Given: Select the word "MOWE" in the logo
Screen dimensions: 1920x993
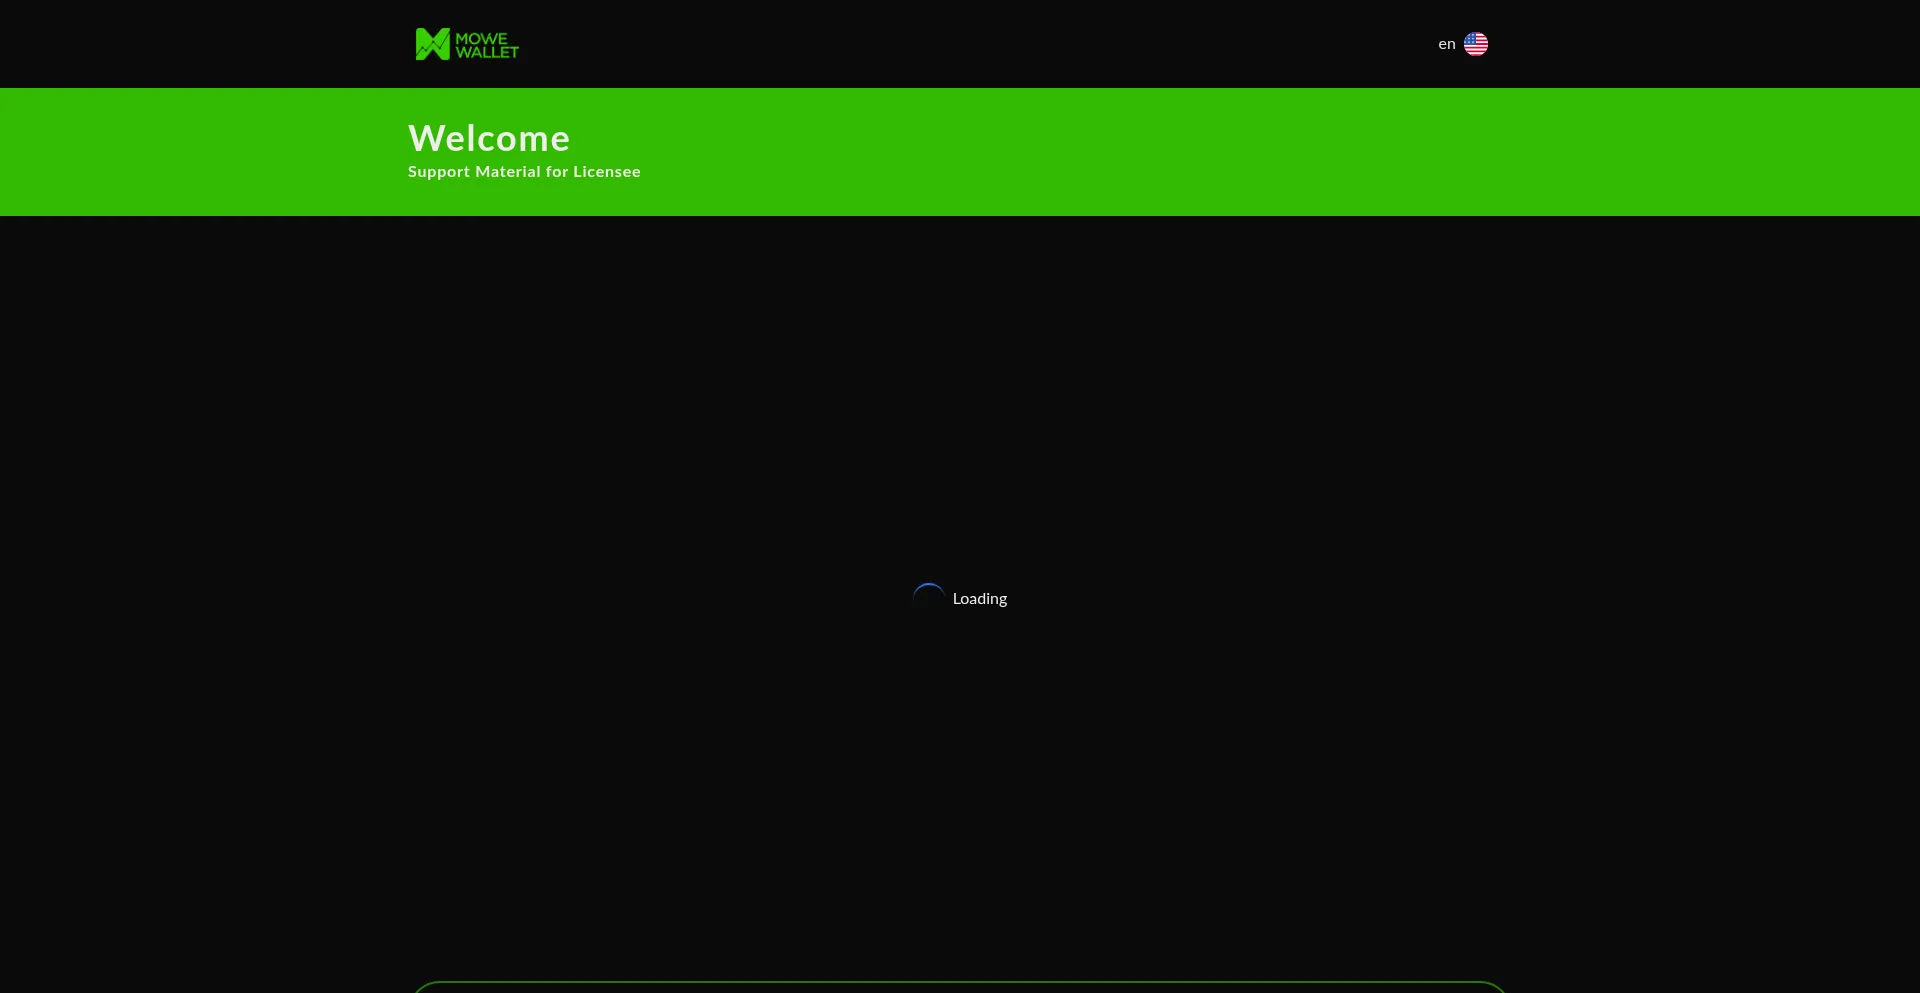Looking at the screenshot, I should point(481,38).
